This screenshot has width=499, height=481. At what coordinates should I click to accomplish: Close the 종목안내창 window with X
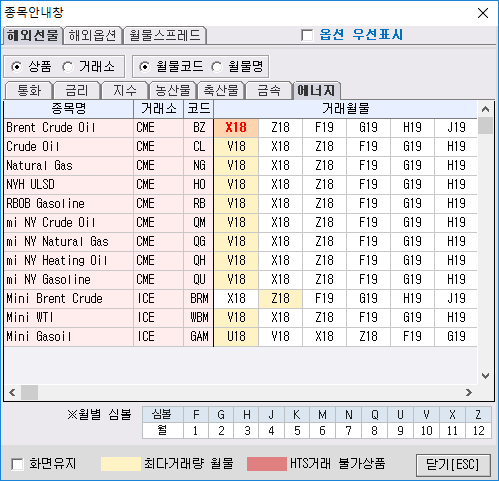pyautogui.click(x=483, y=13)
